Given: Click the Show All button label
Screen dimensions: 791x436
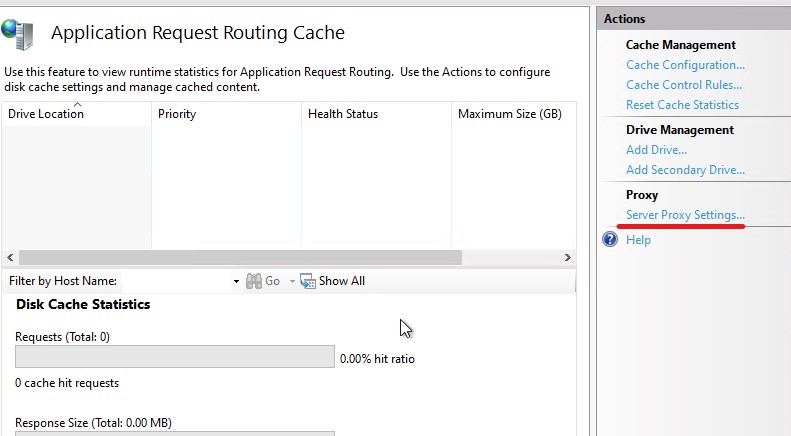Looking at the screenshot, I should point(342,281).
